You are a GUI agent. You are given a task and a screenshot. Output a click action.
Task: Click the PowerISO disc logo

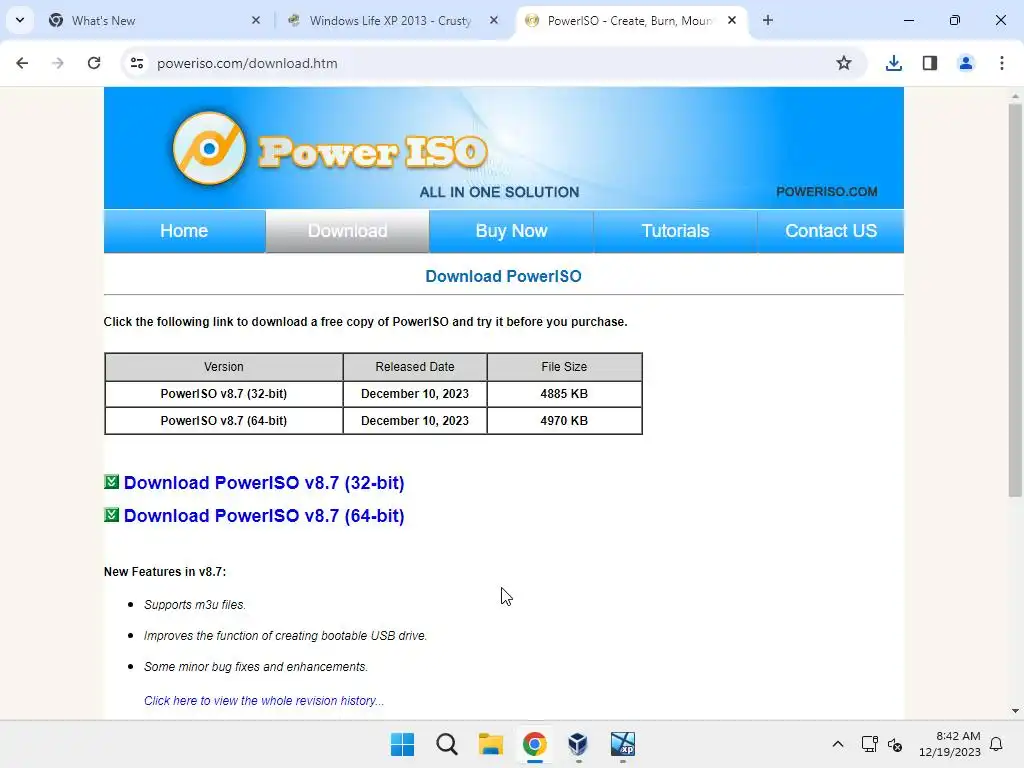click(209, 148)
